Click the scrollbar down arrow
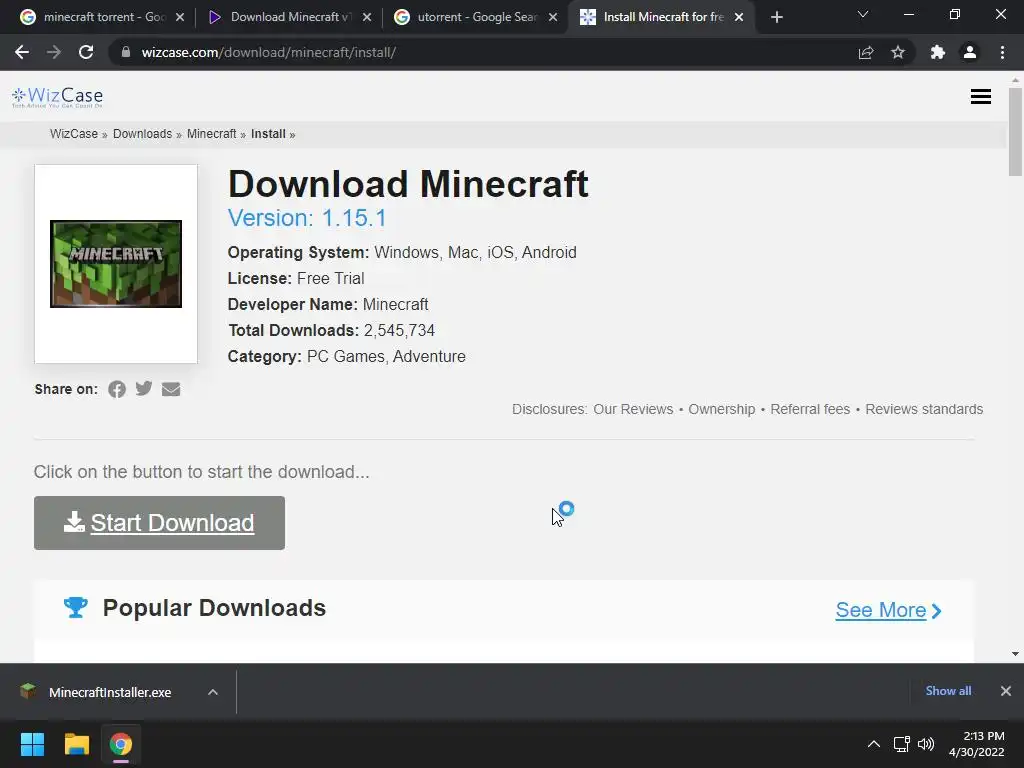The height and width of the screenshot is (768, 1024). [x=1015, y=654]
